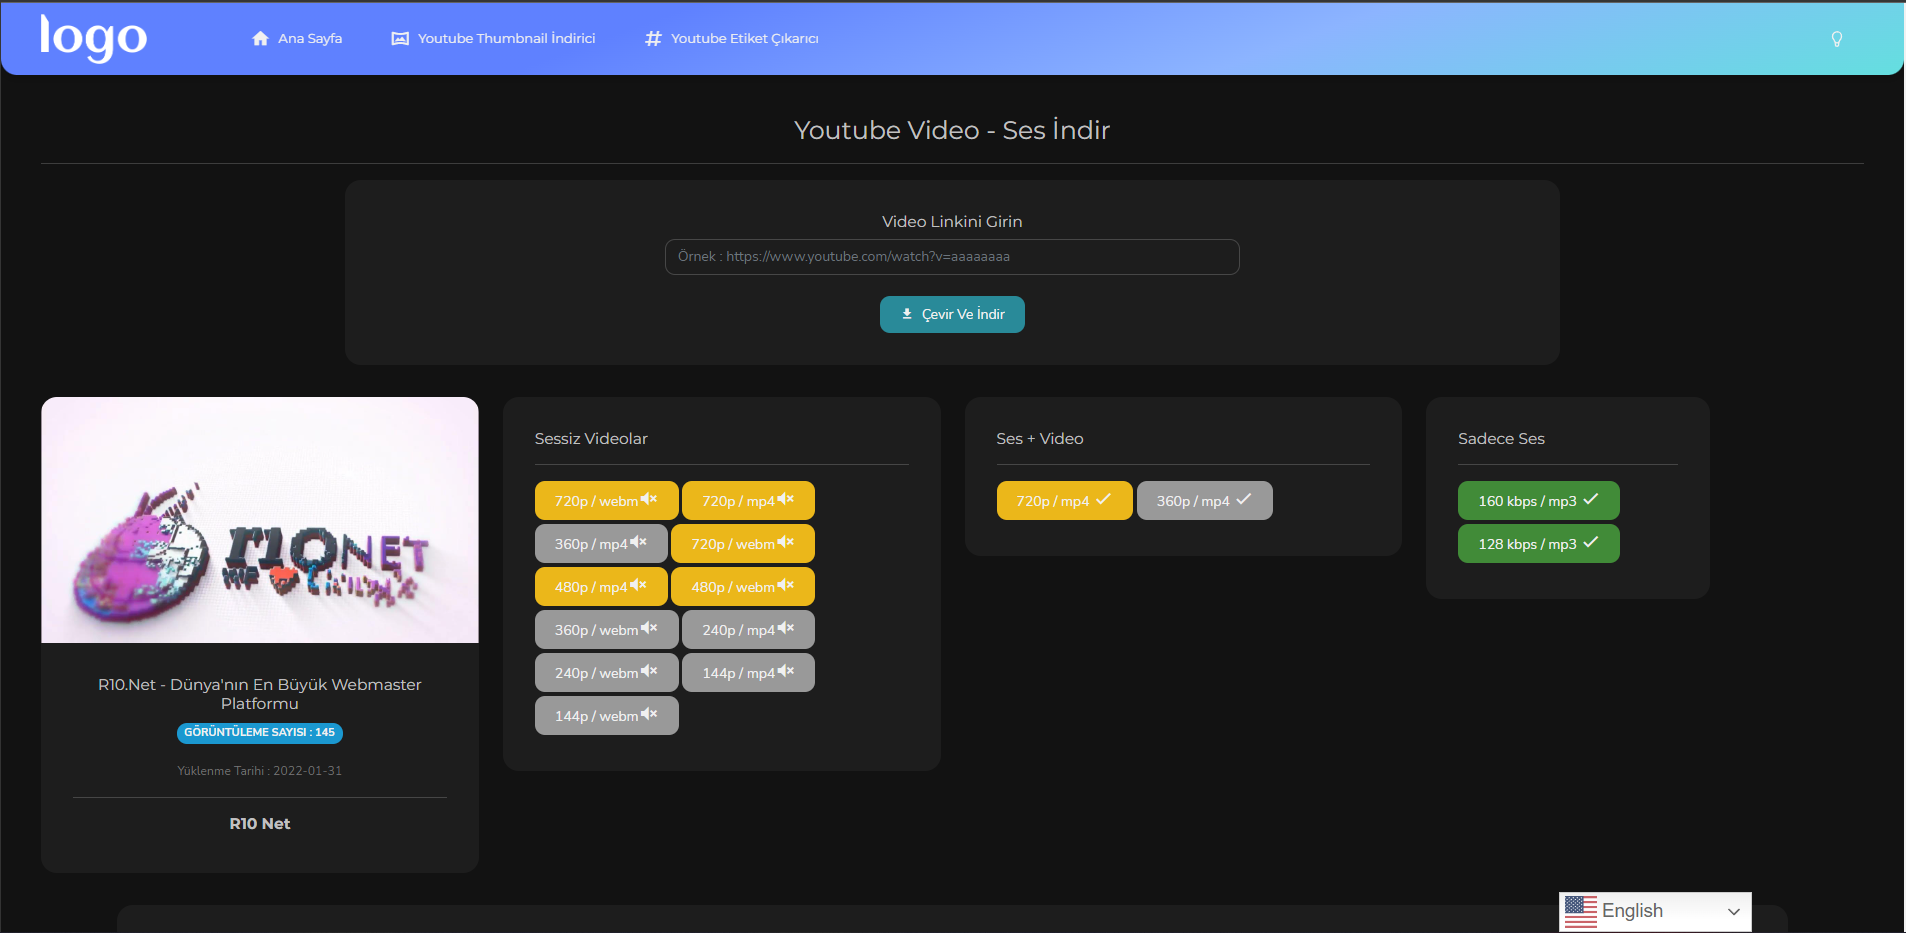Download silent 144p / webm video
The height and width of the screenshot is (933, 1906).
pos(607,716)
